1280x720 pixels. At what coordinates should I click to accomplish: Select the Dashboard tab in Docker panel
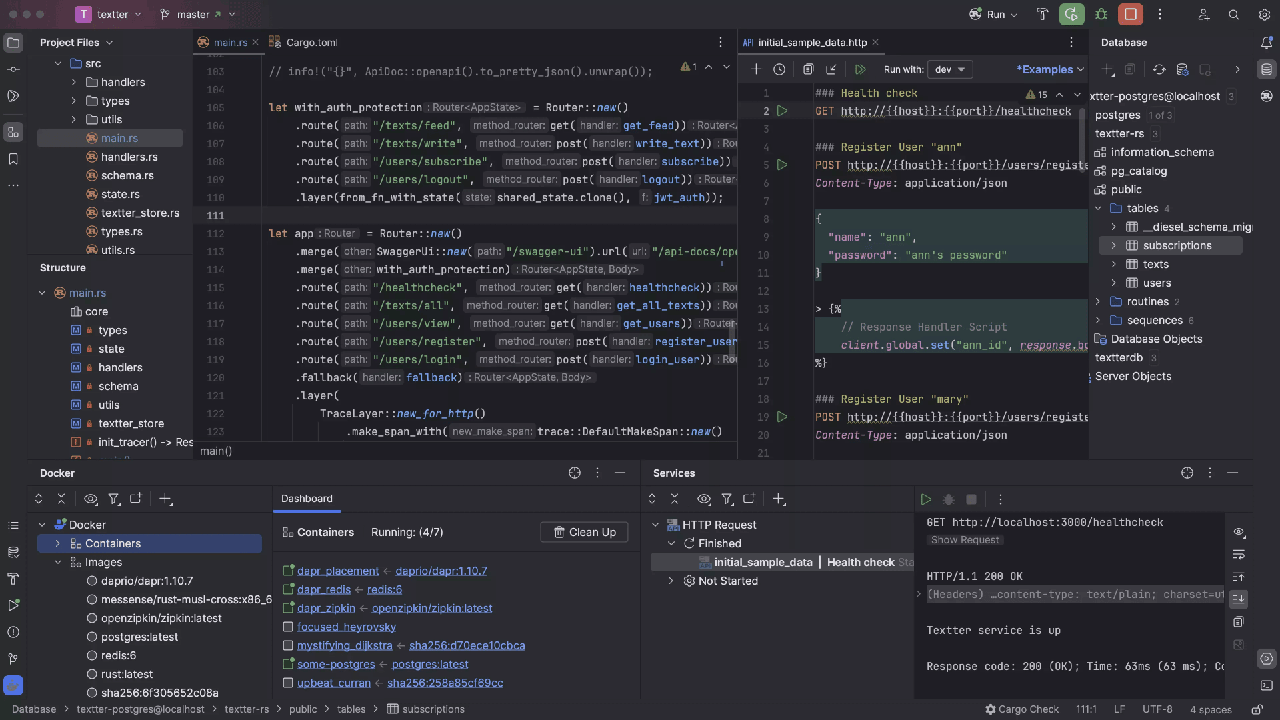tap(306, 498)
